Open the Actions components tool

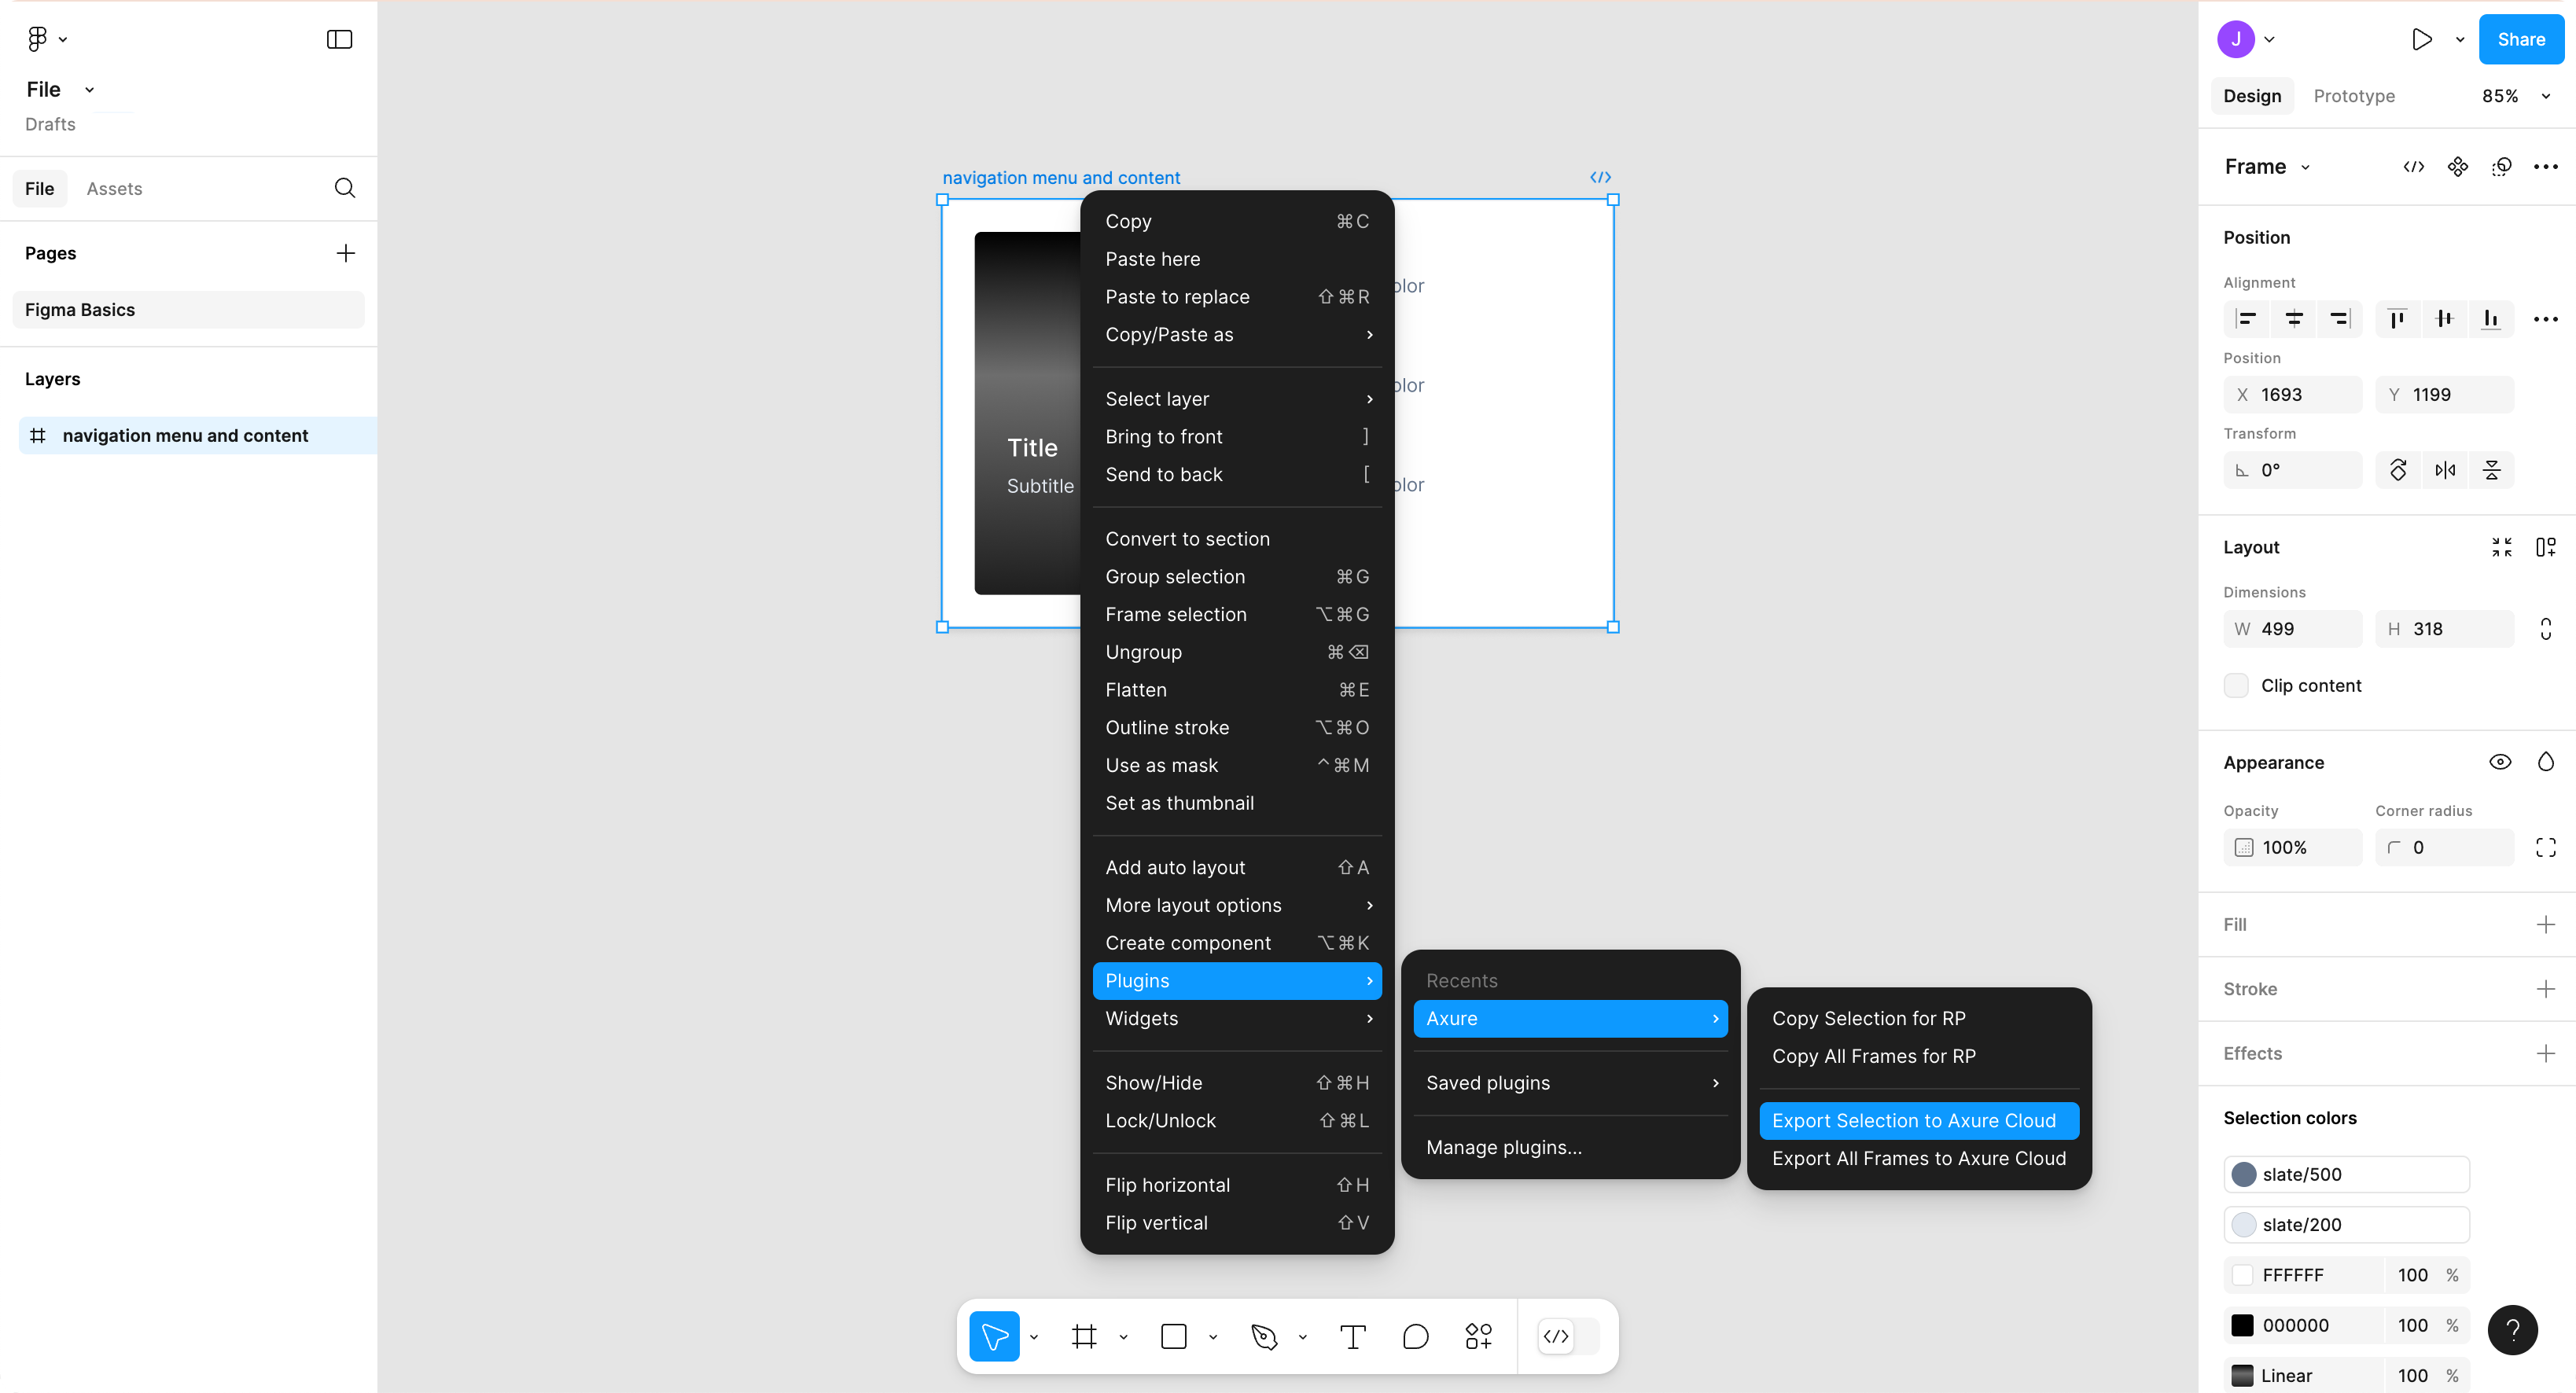coord(1478,1336)
